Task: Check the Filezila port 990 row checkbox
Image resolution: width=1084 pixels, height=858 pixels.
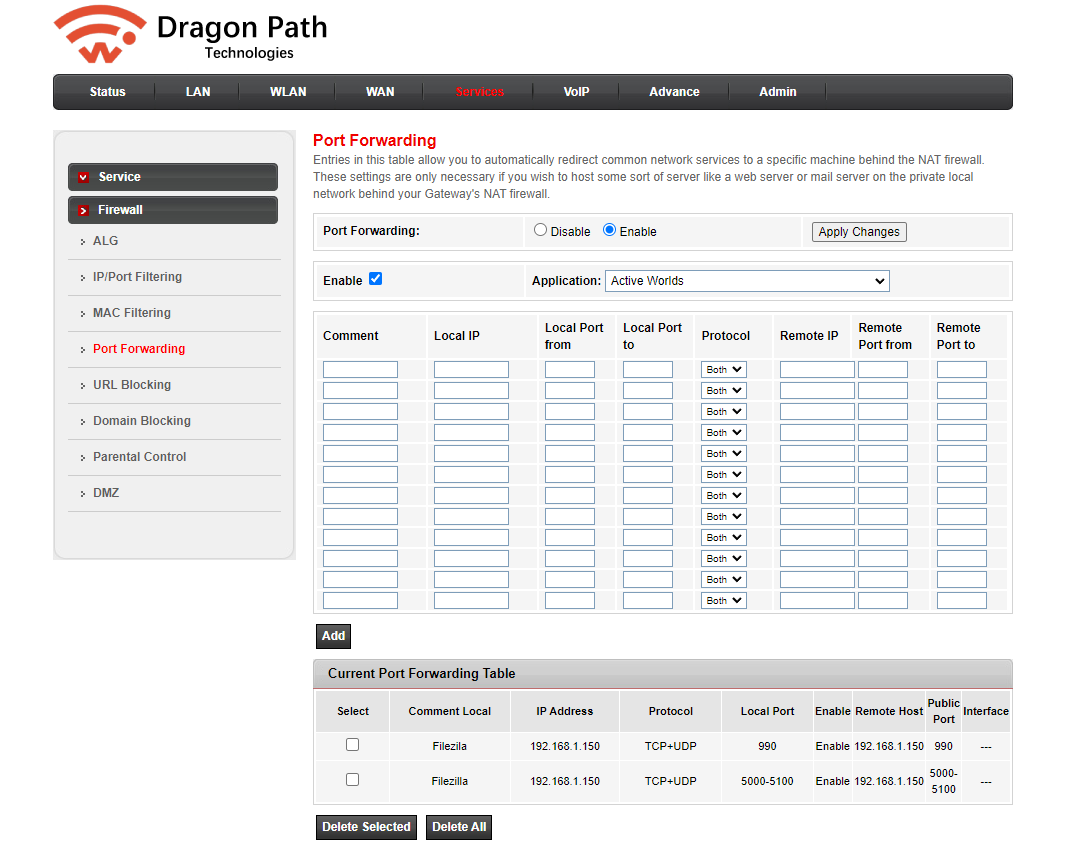Action: click(x=352, y=745)
